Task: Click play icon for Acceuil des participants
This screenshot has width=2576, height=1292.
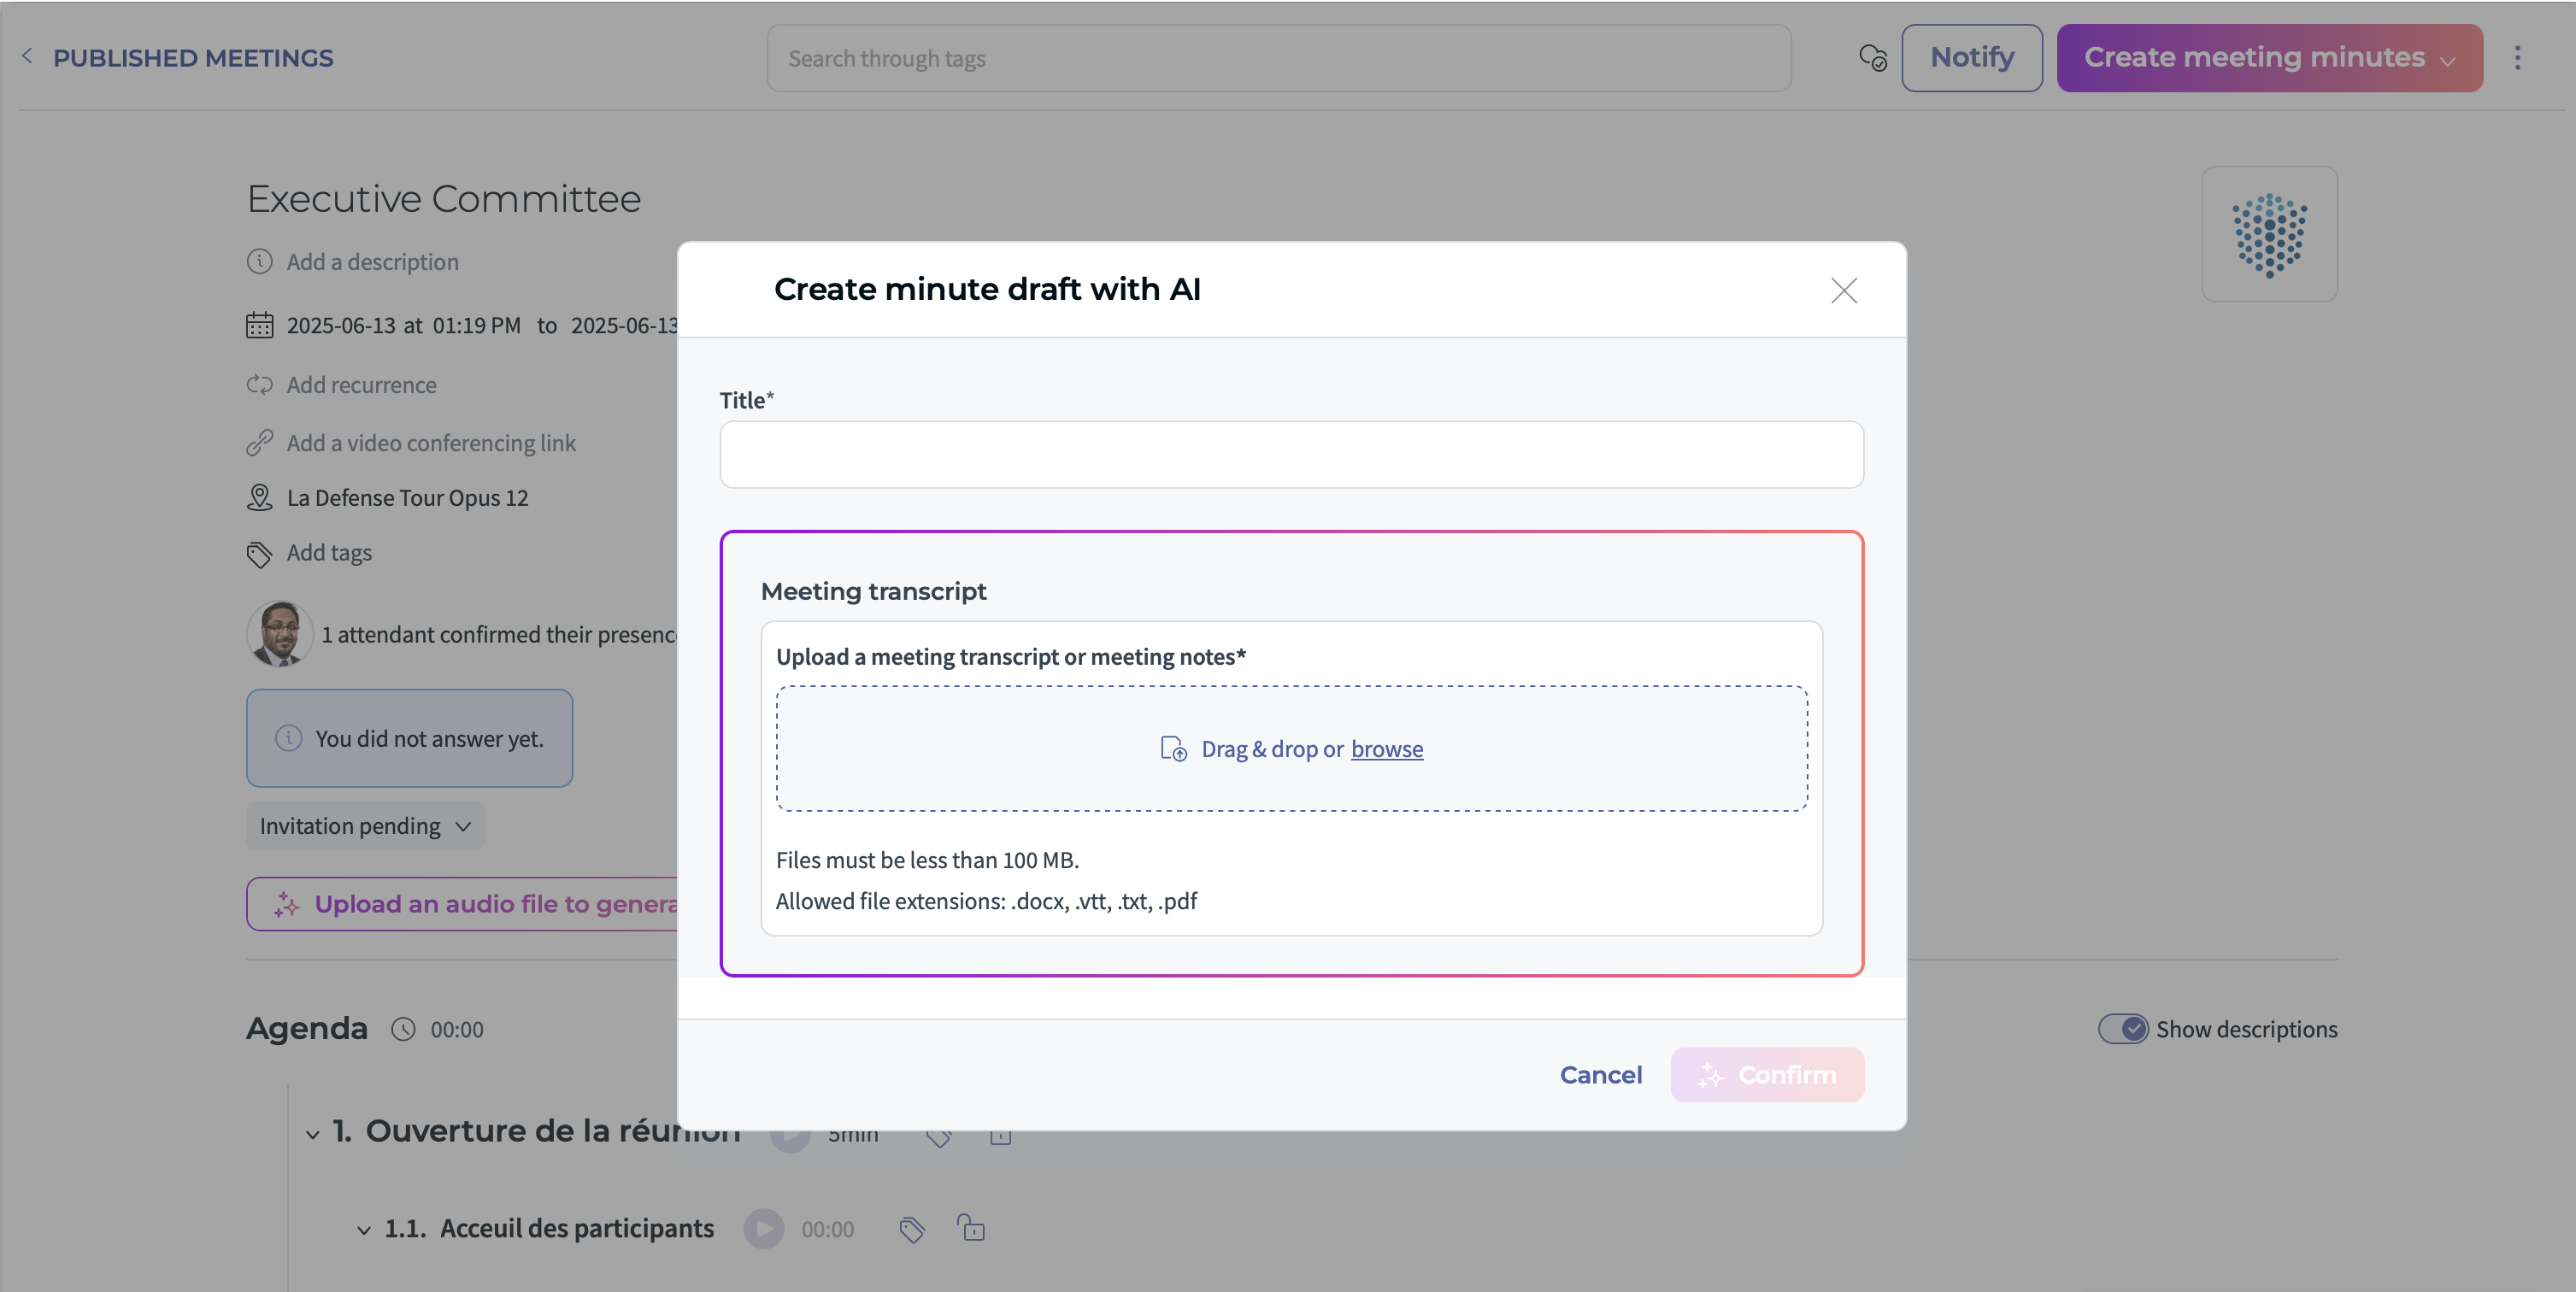Action: (x=764, y=1229)
